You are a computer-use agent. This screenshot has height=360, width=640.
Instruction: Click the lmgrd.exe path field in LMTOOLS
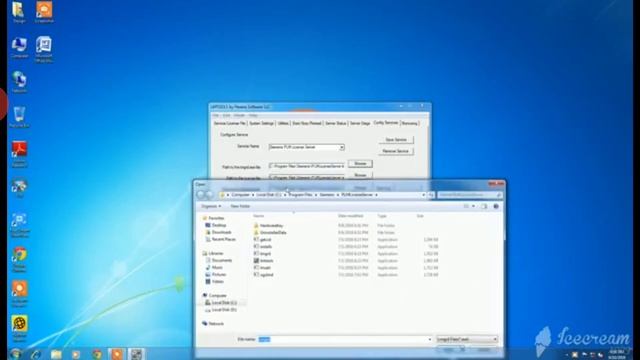[x=307, y=166]
